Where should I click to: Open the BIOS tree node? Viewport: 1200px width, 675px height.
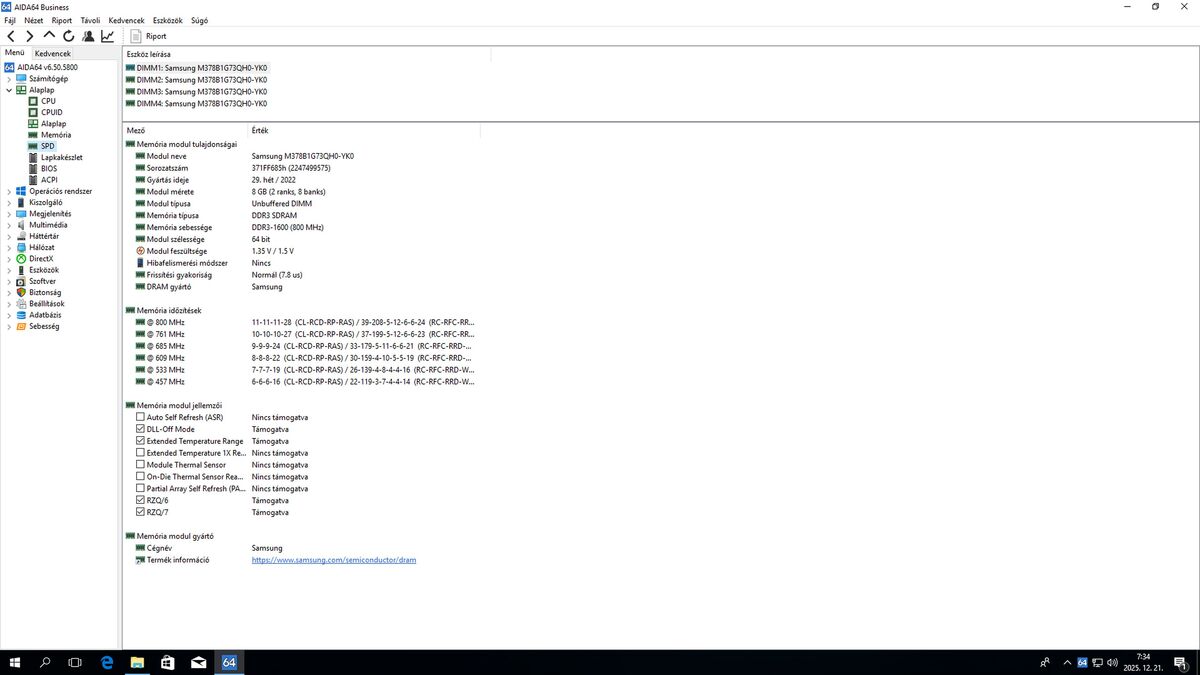click(49, 168)
